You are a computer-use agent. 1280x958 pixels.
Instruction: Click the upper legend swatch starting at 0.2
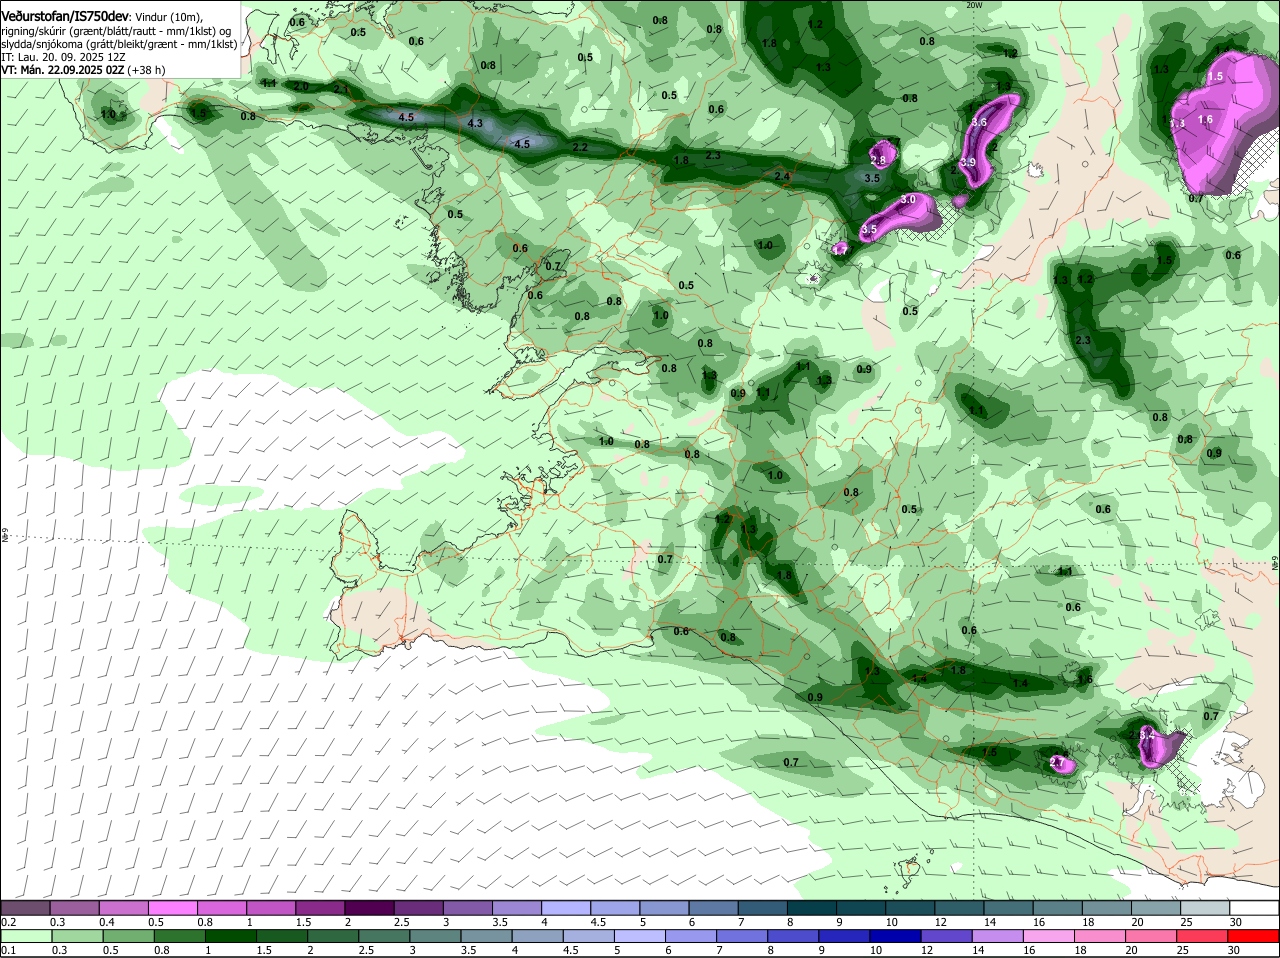25,907
